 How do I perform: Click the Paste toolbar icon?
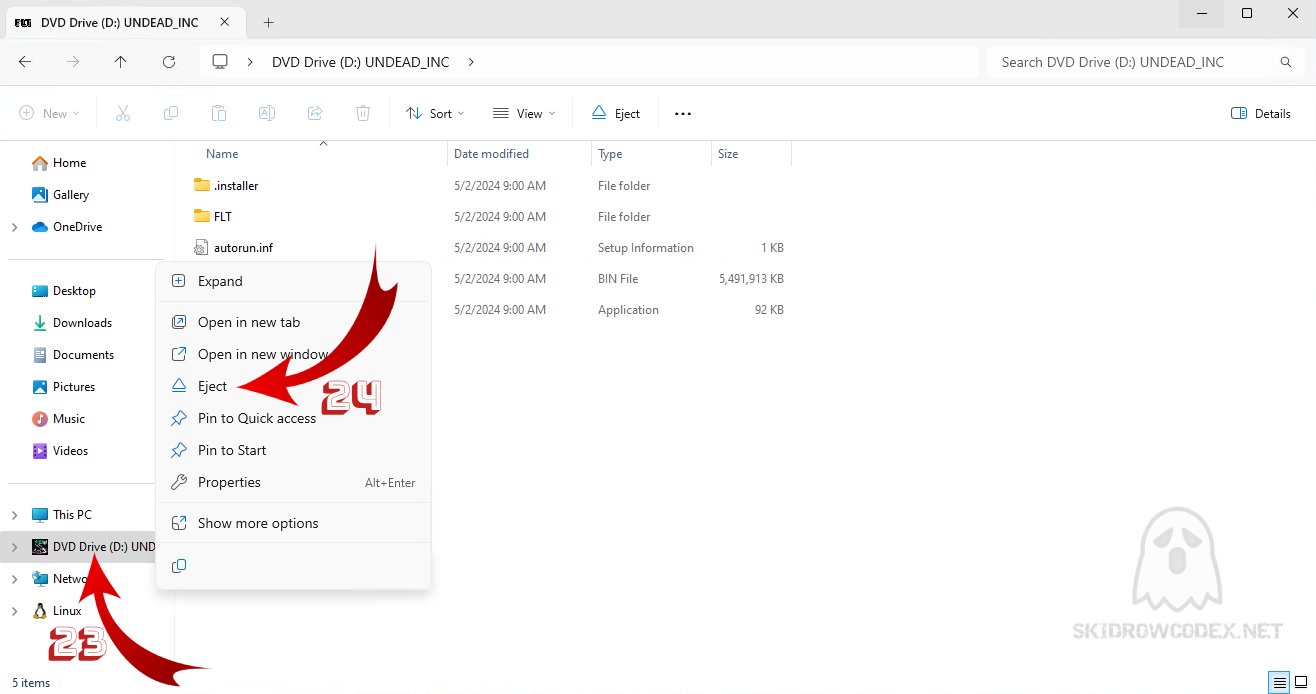pyautogui.click(x=219, y=114)
